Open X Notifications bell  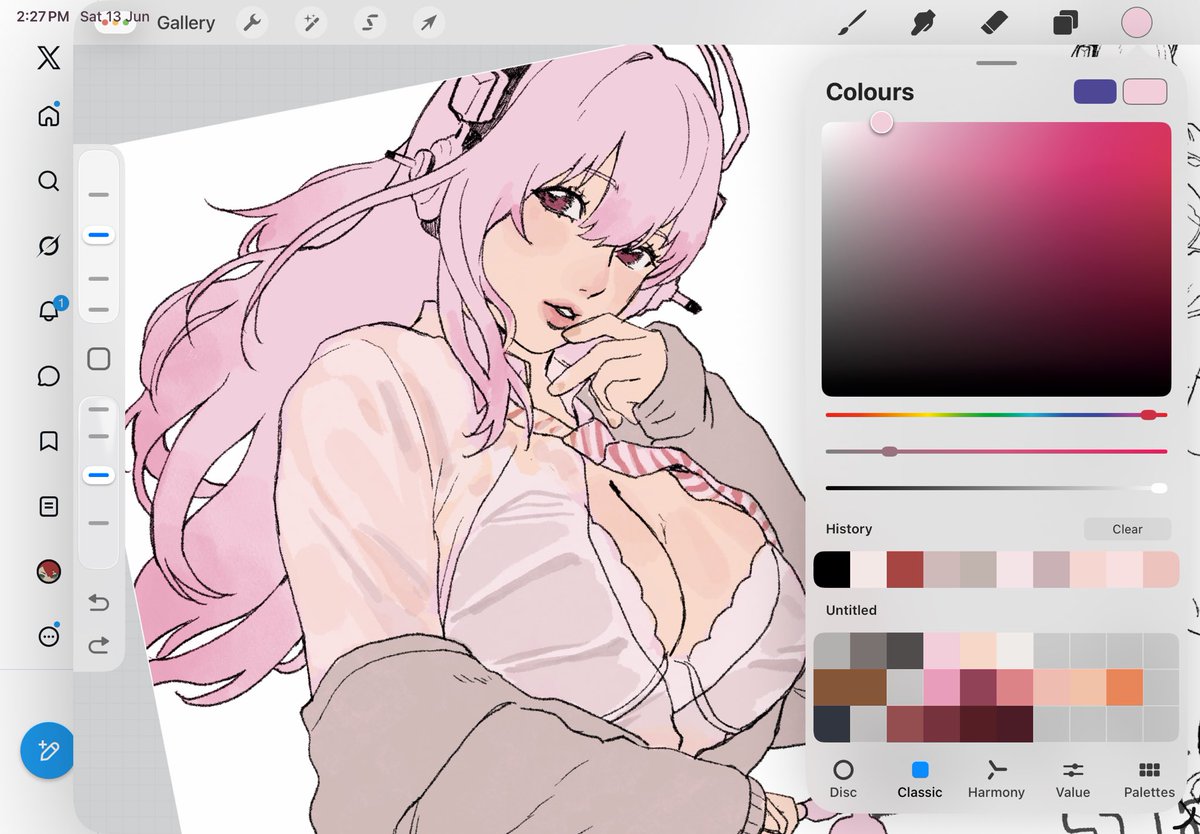click(48, 311)
